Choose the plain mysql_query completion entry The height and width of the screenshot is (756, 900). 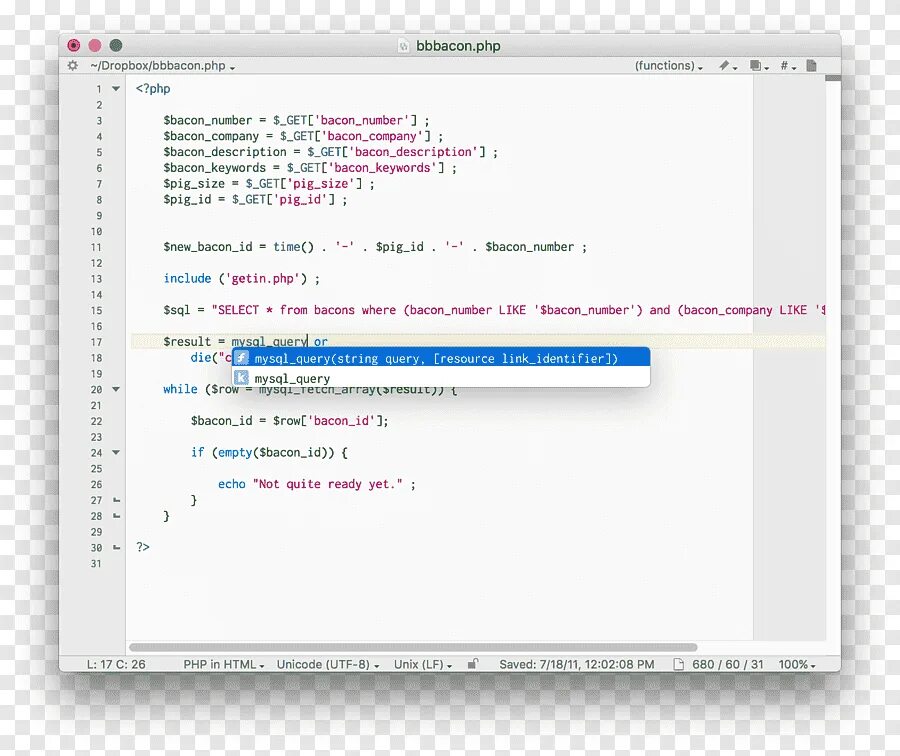pyautogui.click(x=441, y=378)
